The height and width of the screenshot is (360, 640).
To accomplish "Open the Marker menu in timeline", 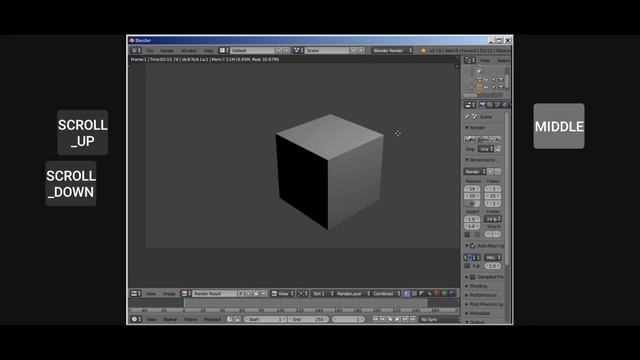I will pyautogui.click(x=170, y=319).
